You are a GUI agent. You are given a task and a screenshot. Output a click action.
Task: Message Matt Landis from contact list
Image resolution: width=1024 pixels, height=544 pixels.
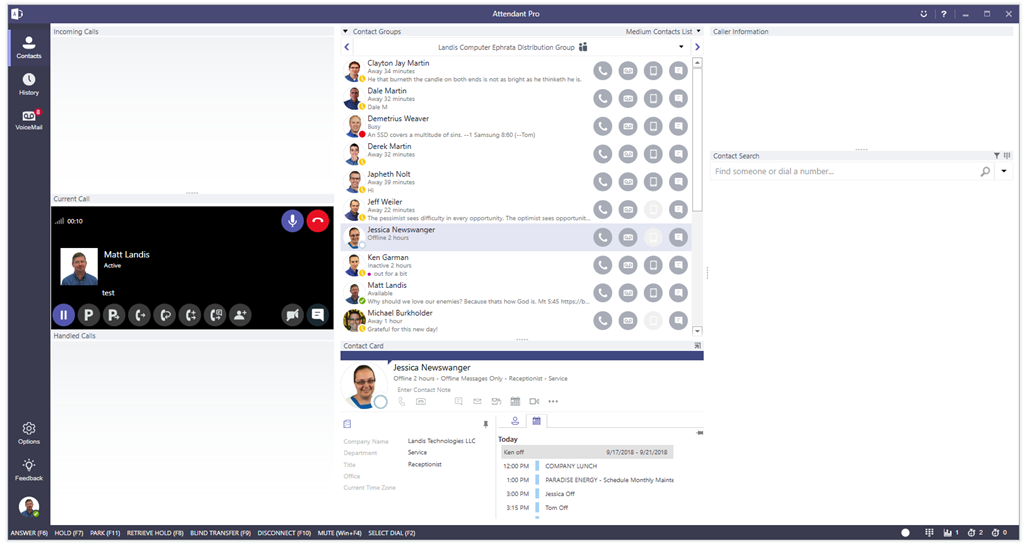[x=679, y=293]
